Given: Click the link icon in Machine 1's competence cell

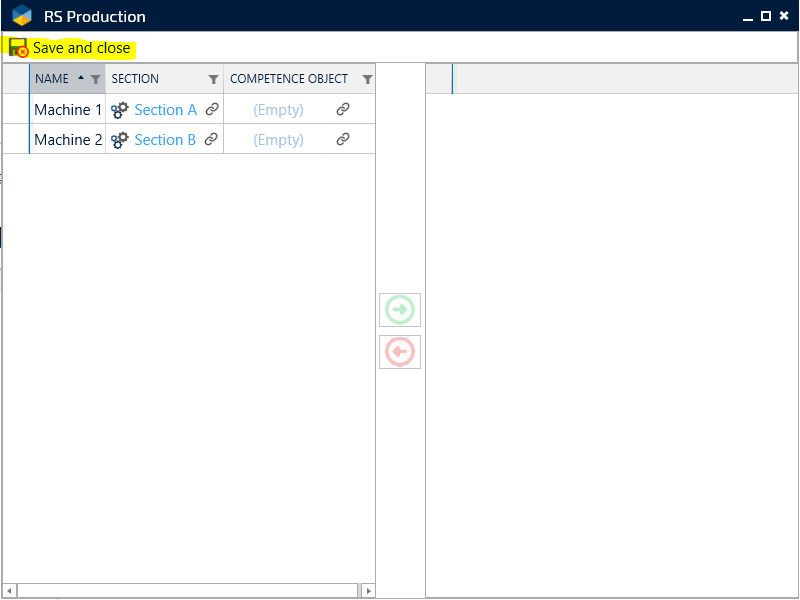Looking at the screenshot, I should tap(343, 110).
